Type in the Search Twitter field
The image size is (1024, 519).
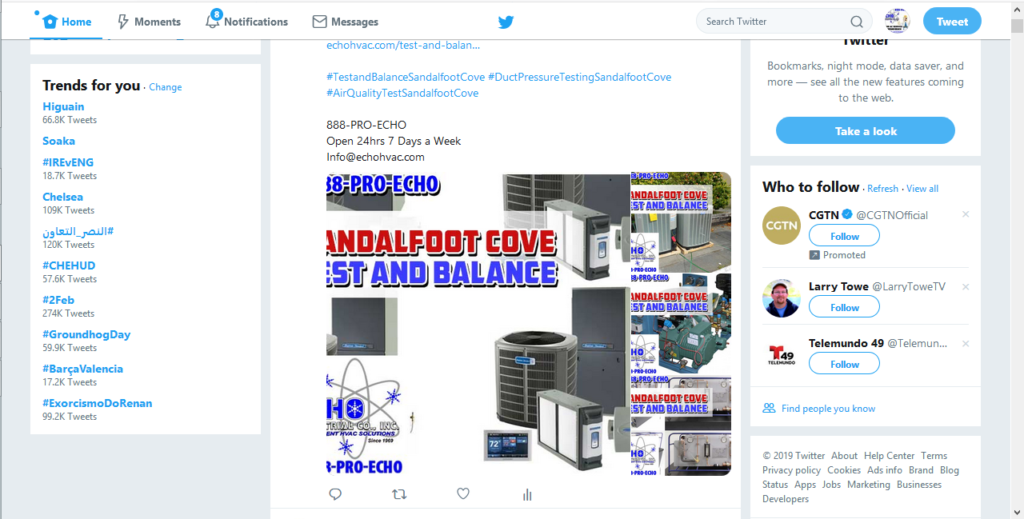click(774, 22)
